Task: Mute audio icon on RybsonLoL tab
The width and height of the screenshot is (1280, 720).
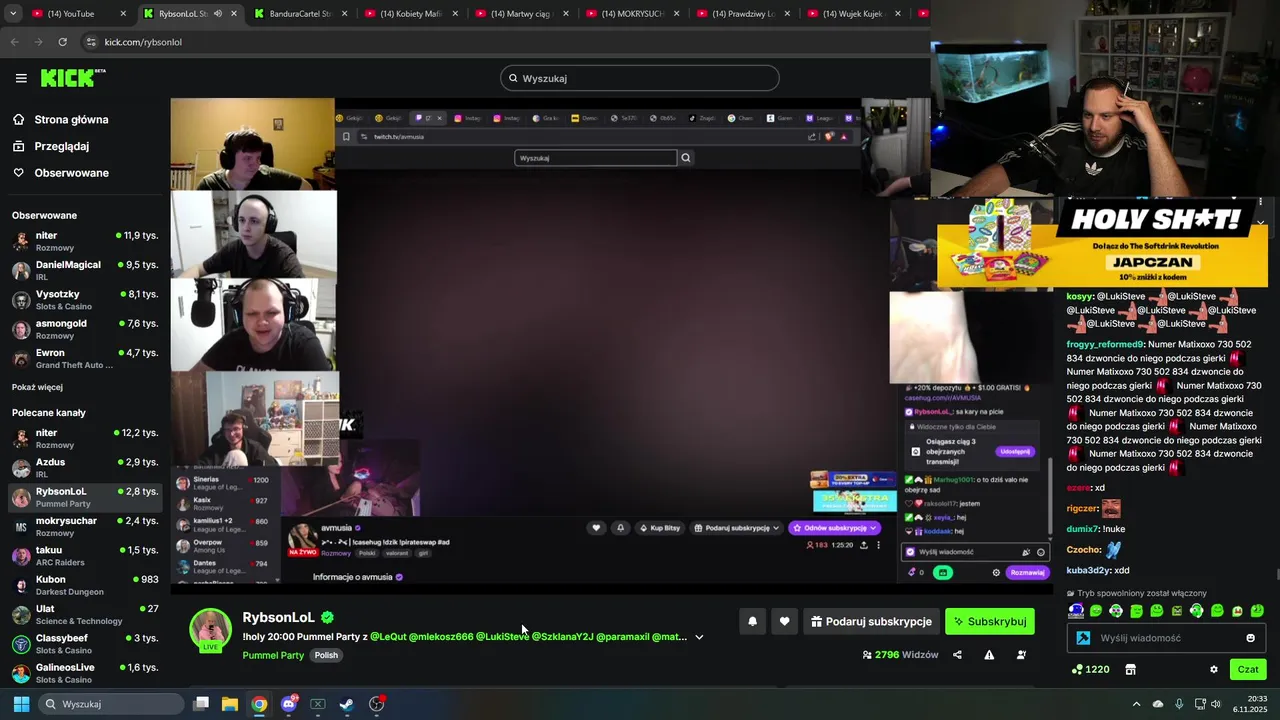Action: (x=217, y=14)
